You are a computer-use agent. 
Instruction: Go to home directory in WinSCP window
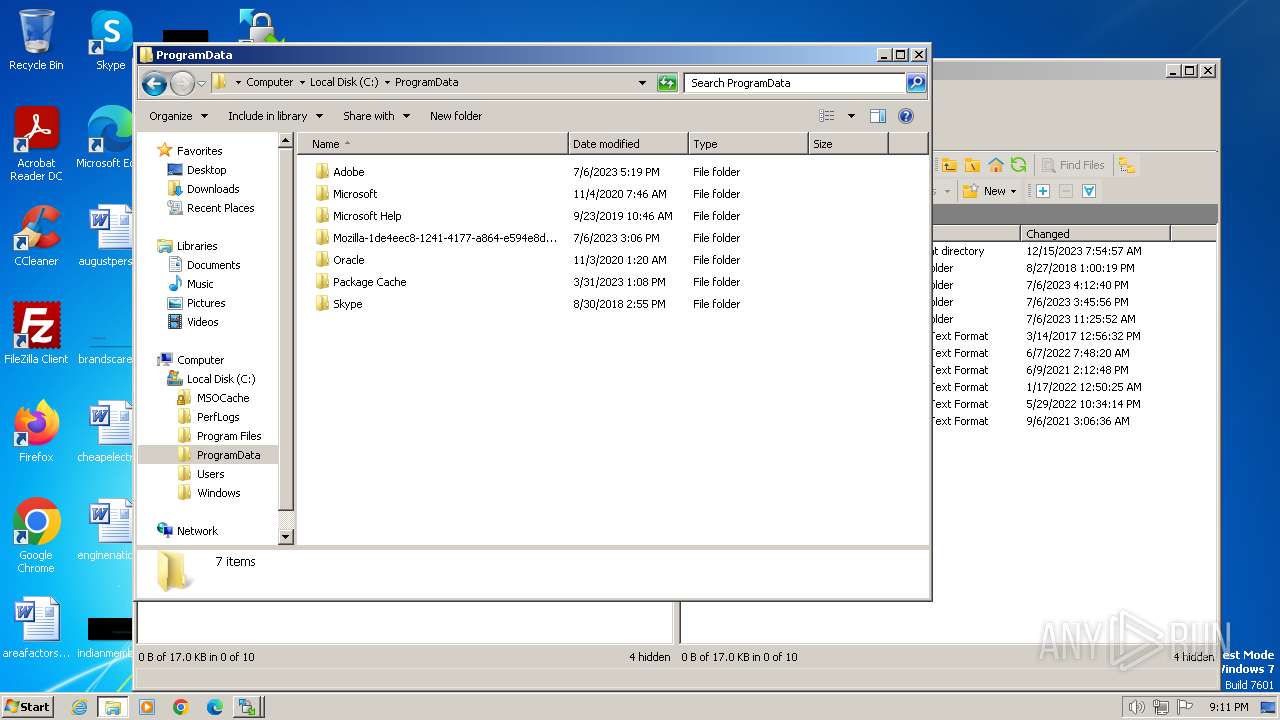click(x=995, y=165)
